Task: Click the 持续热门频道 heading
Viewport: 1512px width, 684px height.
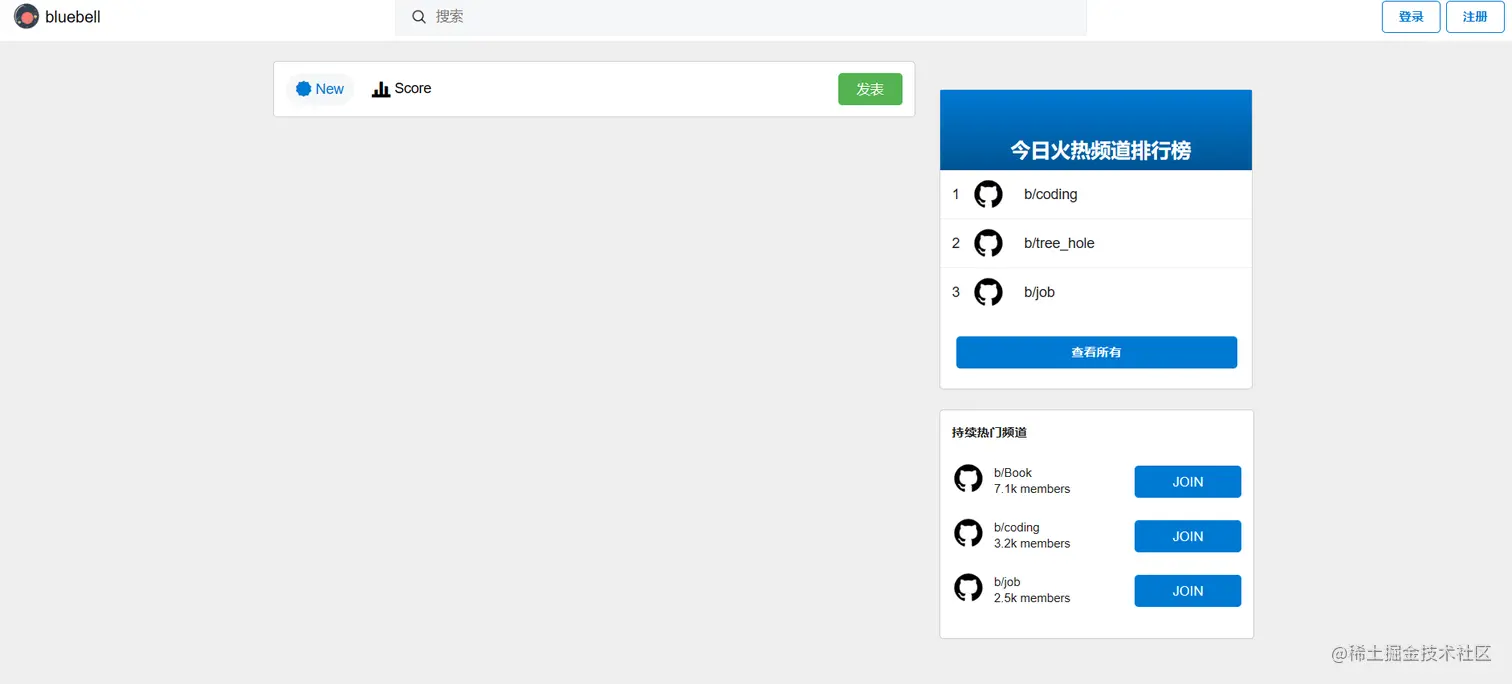Action: (989, 433)
